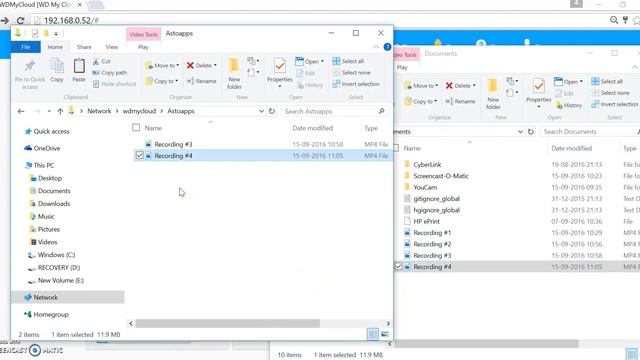Sort Astoapps by Date modified column
Viewport: 640px width, 360px height.
click(312, 128)
